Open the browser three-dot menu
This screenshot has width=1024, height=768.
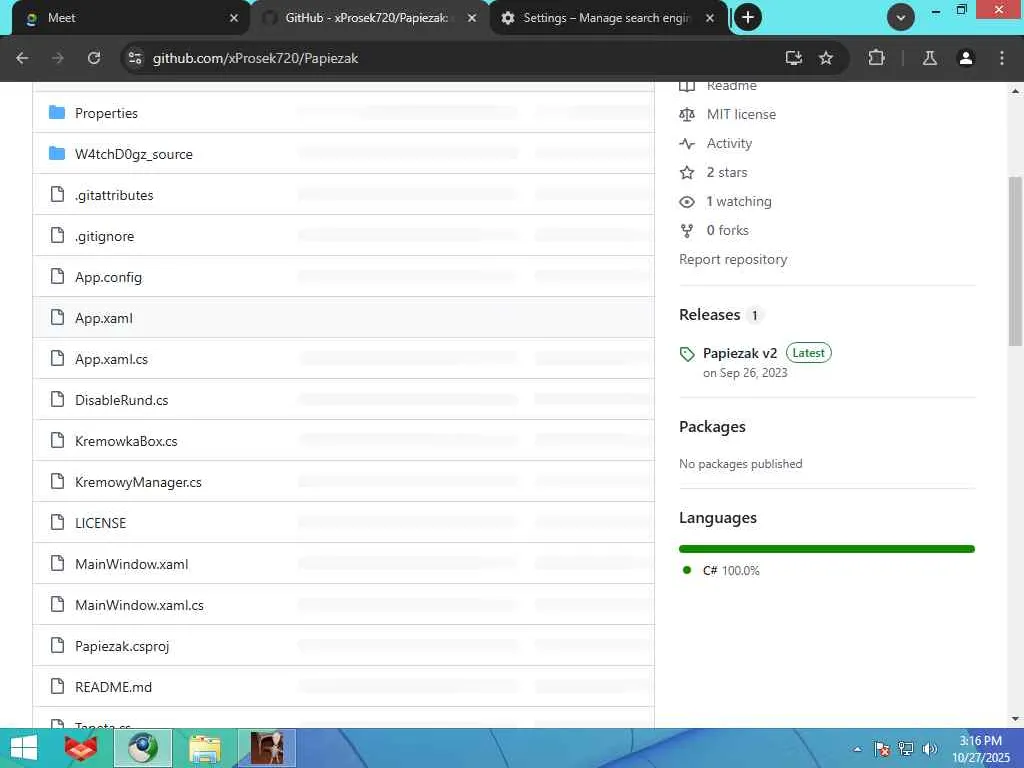(1002, 58)
